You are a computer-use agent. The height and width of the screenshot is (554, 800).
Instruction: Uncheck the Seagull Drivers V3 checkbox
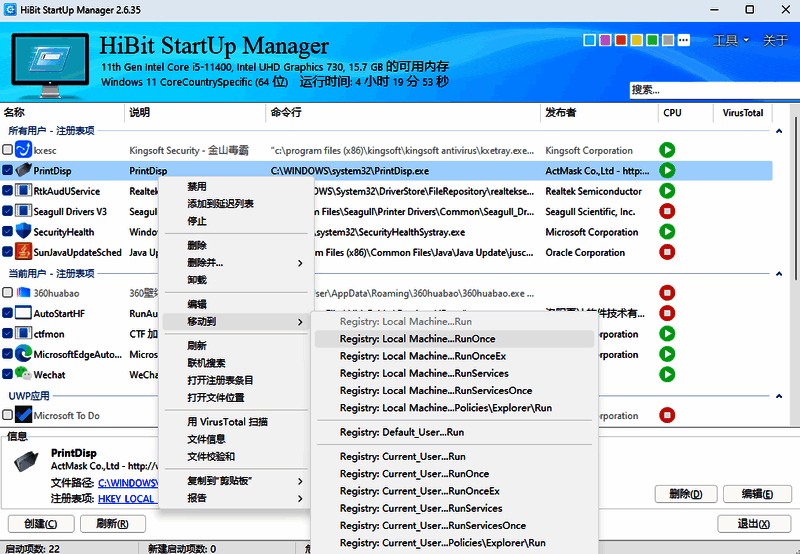pos(7,211)
